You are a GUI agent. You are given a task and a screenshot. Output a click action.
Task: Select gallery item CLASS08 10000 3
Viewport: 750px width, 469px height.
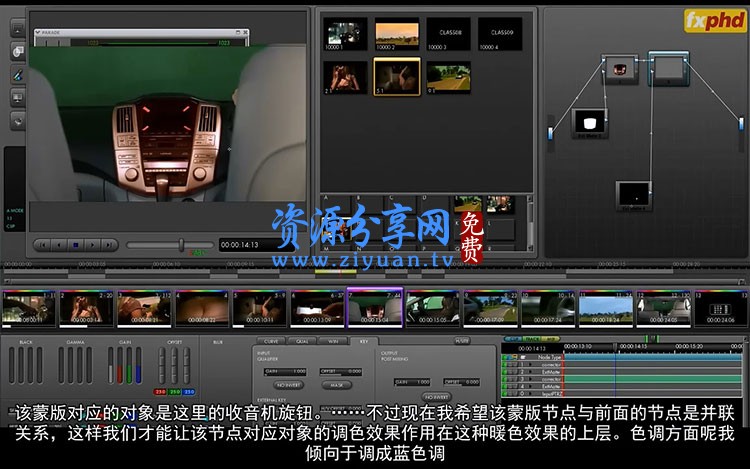[449, 34]
